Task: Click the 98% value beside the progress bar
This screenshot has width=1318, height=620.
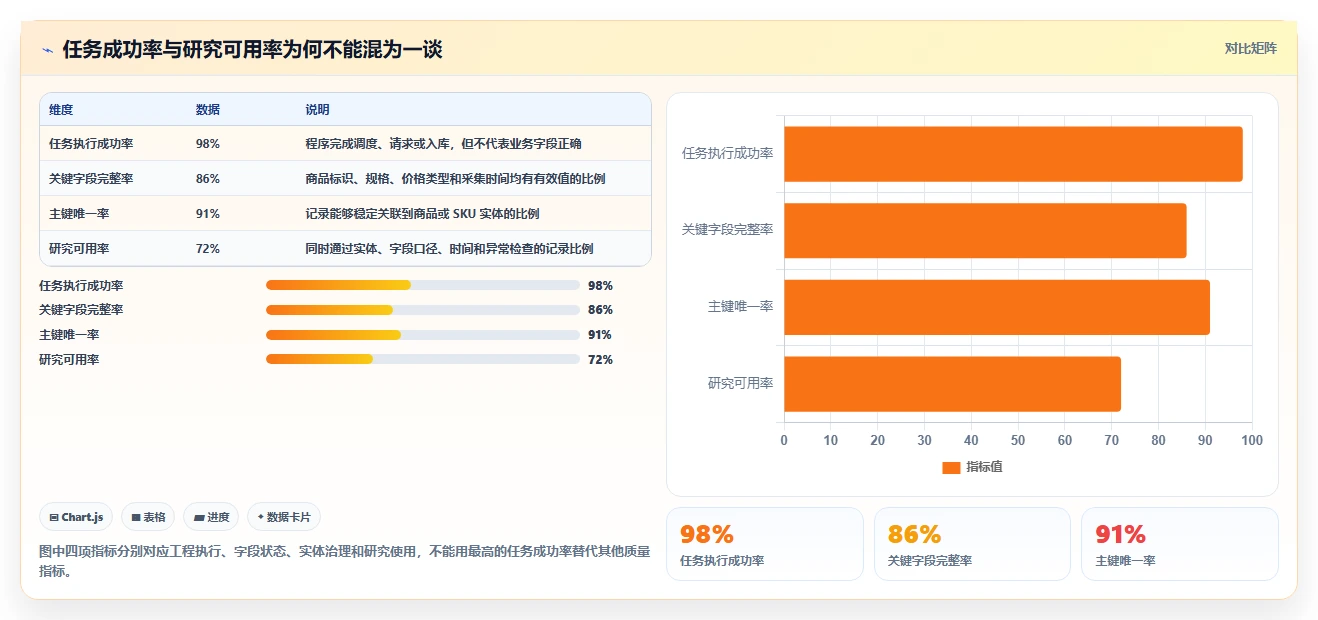Action: pyautogui.click(x=600, y=286)
